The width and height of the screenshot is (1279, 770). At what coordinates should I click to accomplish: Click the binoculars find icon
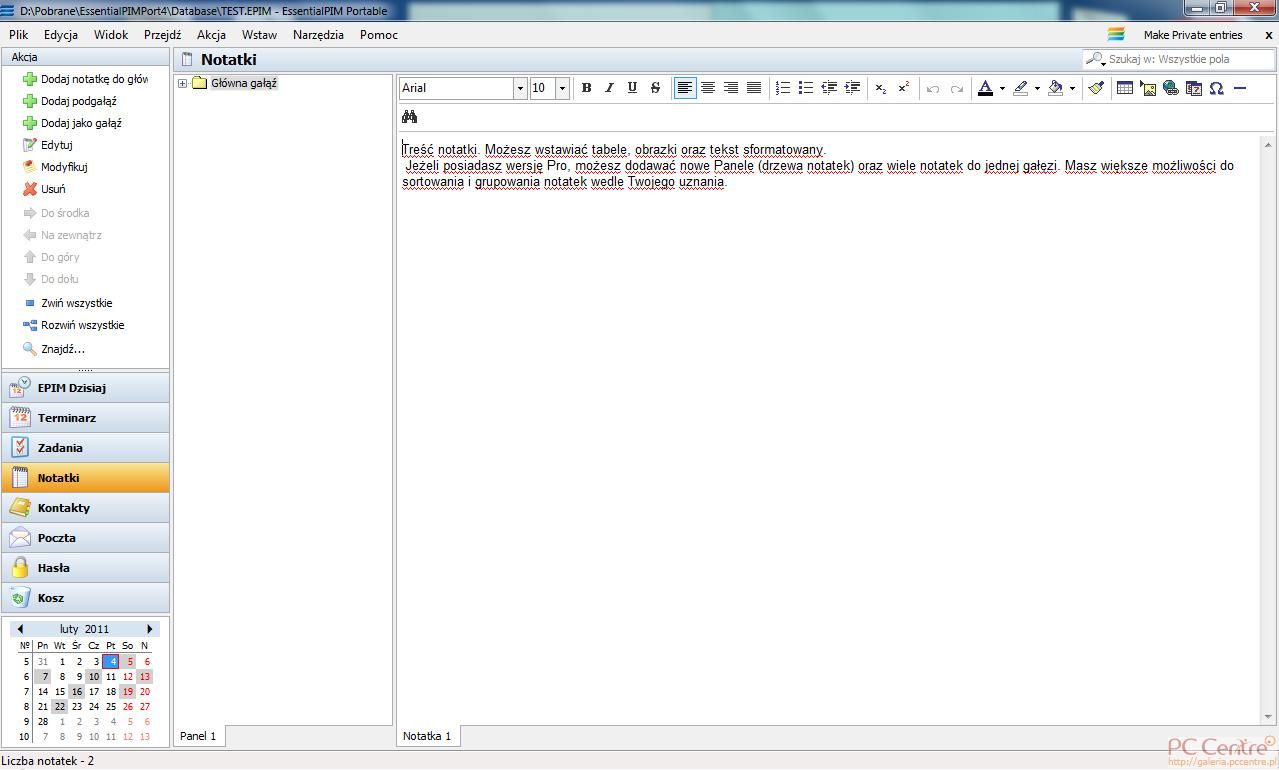click(x=409, y=117)
